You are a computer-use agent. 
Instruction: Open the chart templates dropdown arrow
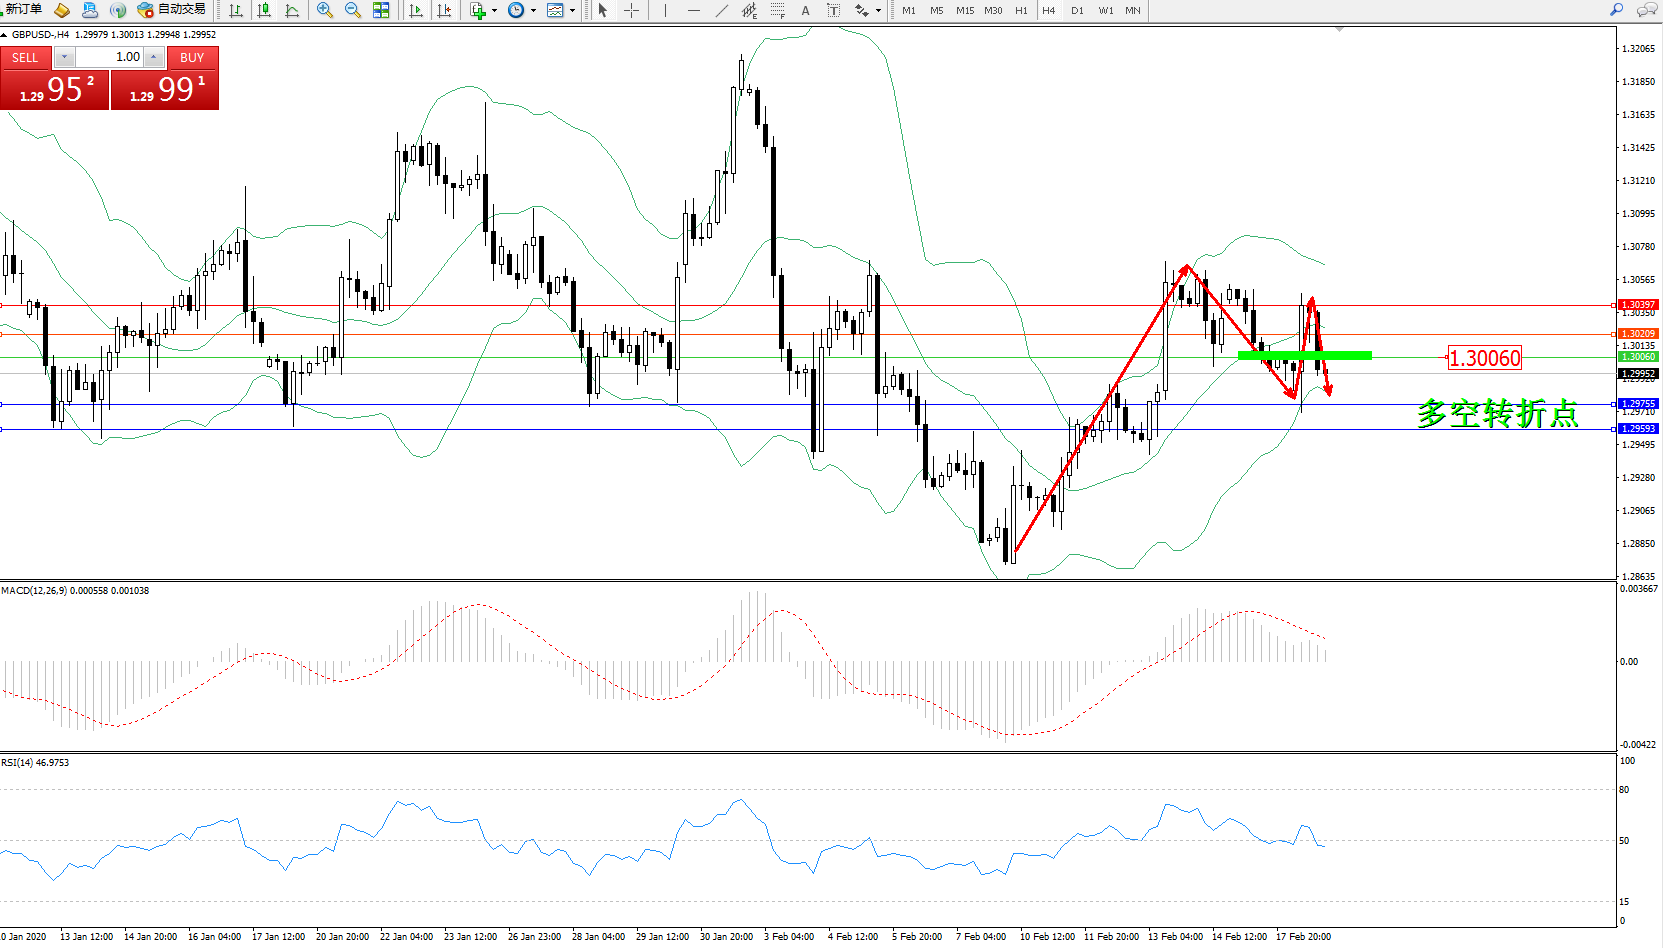(572, 11)
